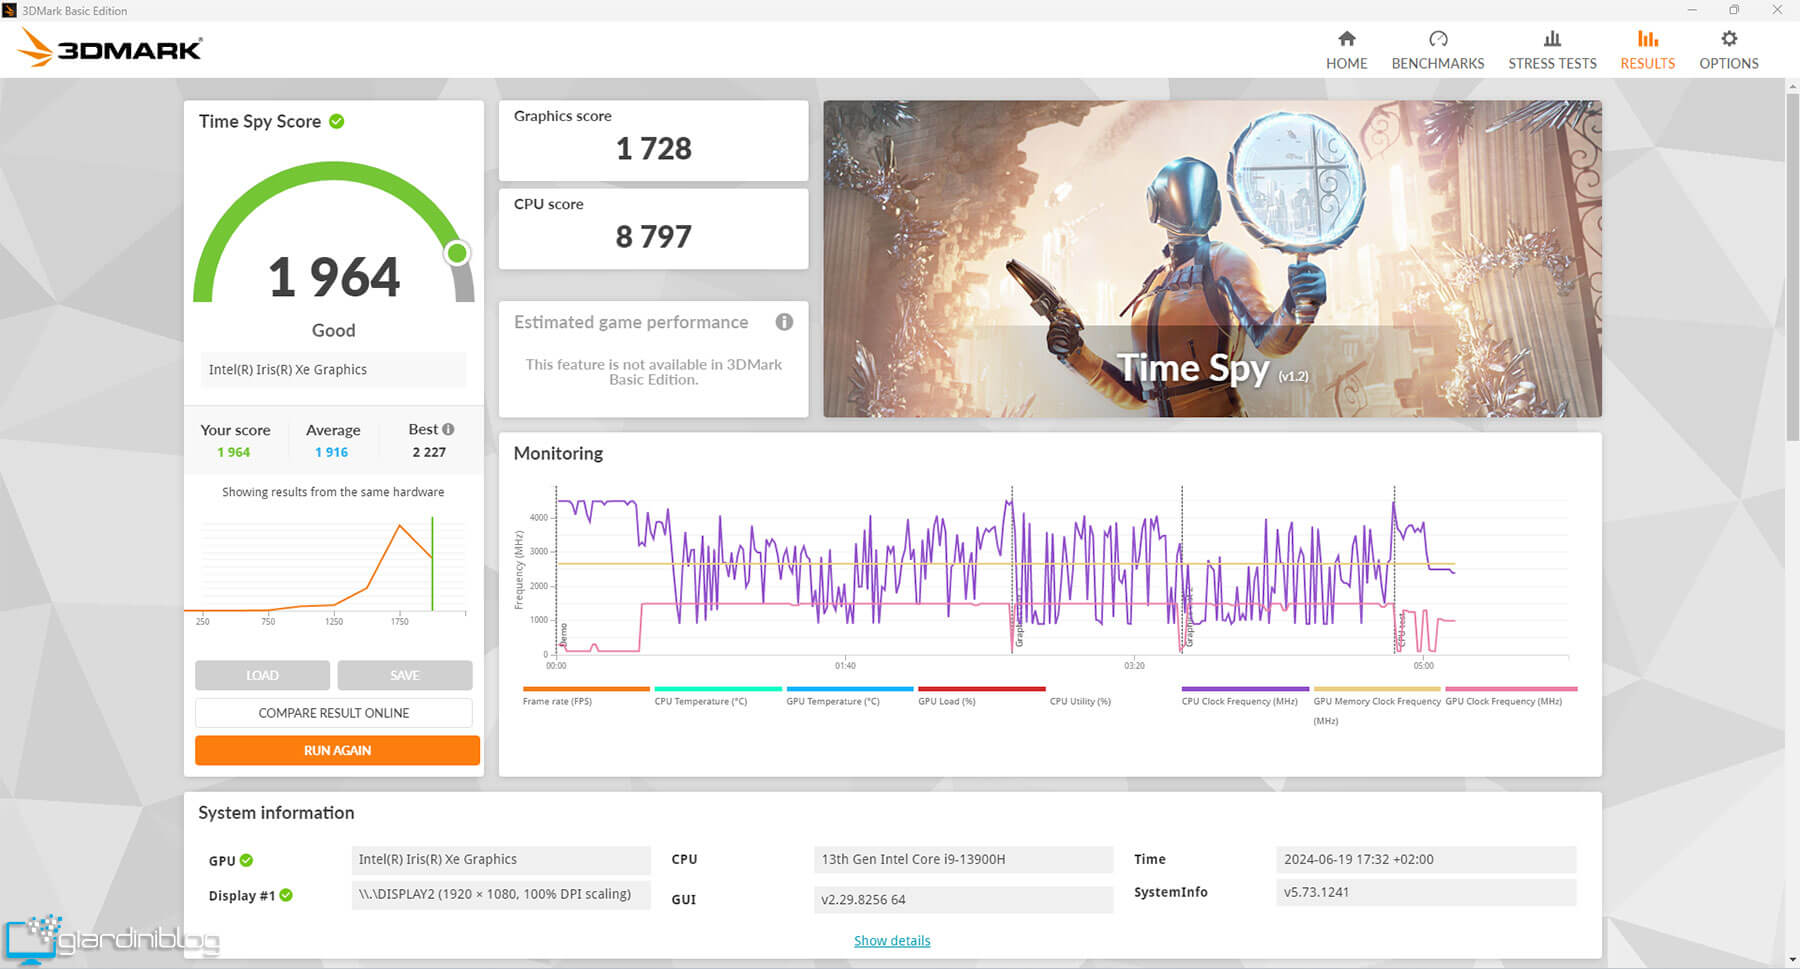Click the GUI version v2.29.8256 64
1800x969 pixels.
pos(963,899)
